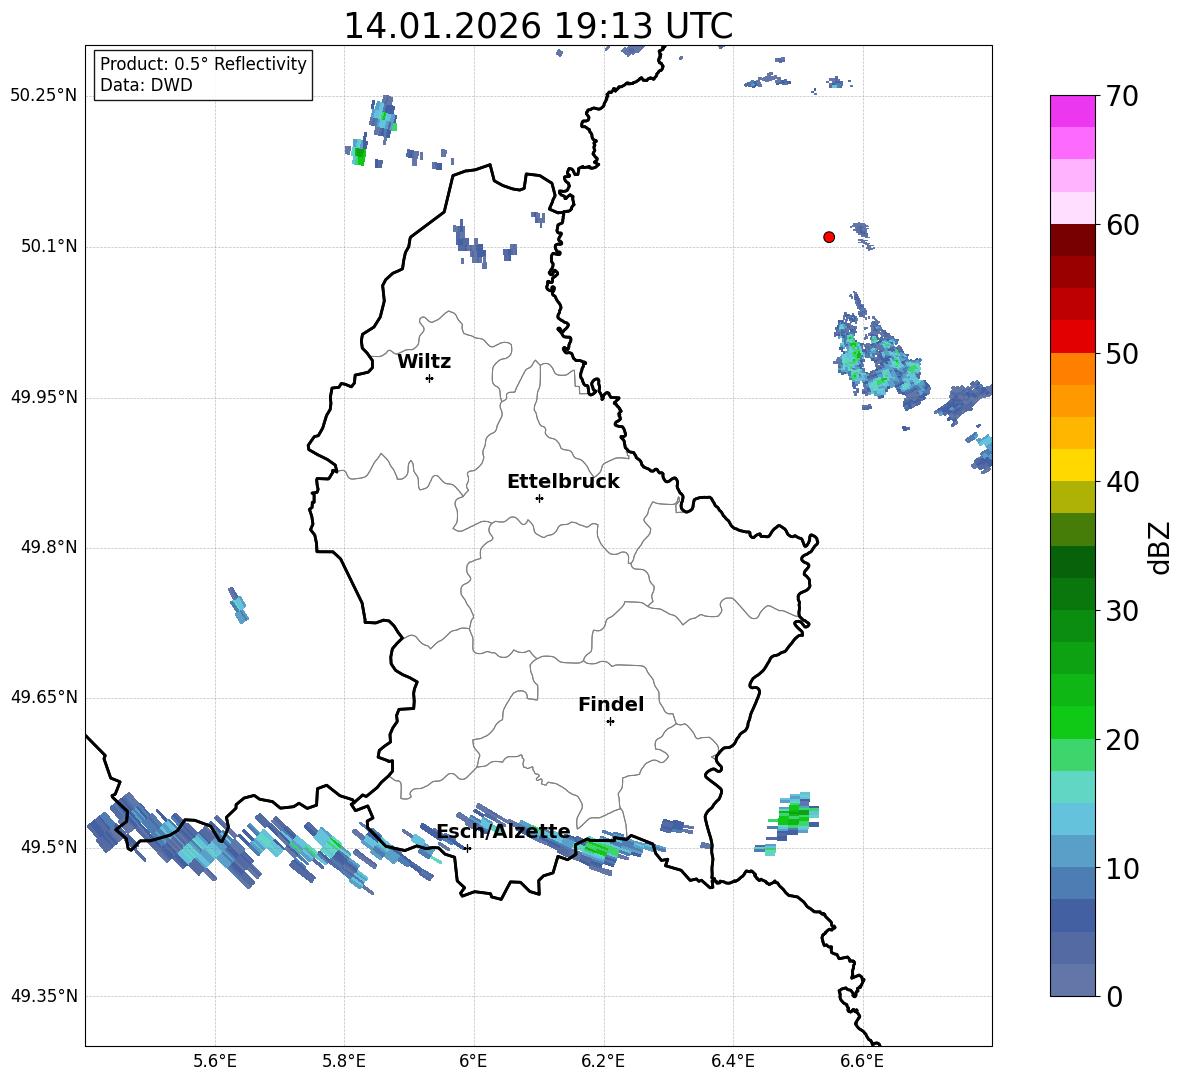Click the 49.35°N latitude label
The image size is (1184, 1081).
coord(44,996)
